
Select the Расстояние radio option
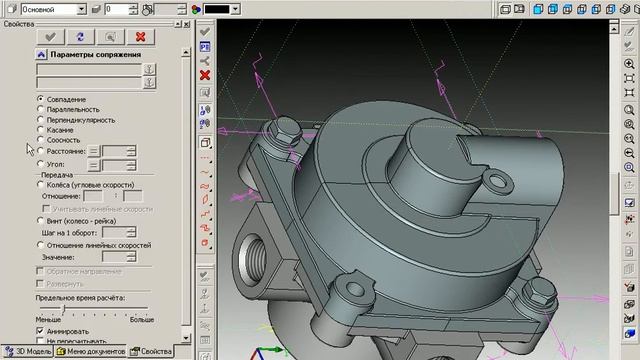click(x=40, y=151)
